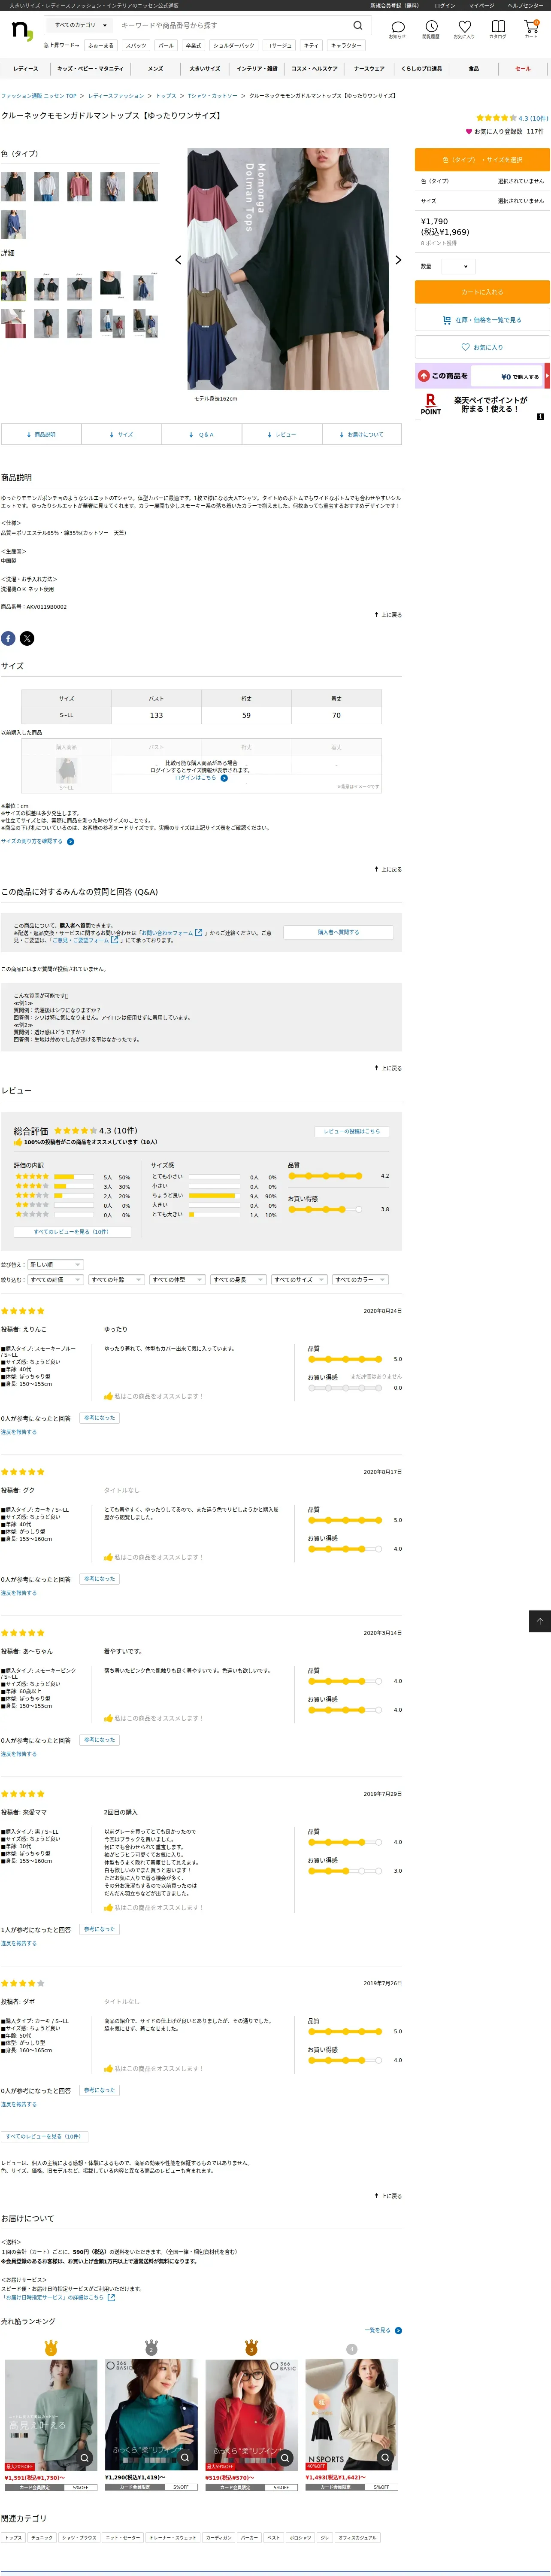
Task: Select the khaki color option thumbnail
Action: [x=146, y=187]
